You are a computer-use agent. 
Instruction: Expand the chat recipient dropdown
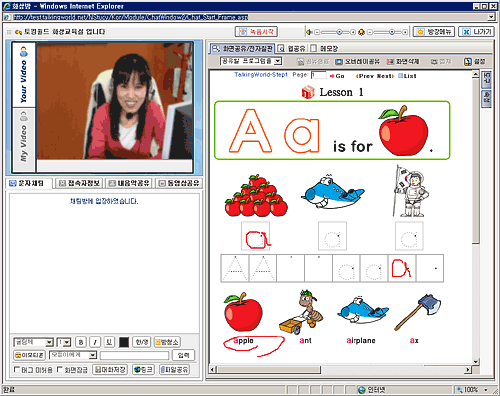tap(92, 355)
